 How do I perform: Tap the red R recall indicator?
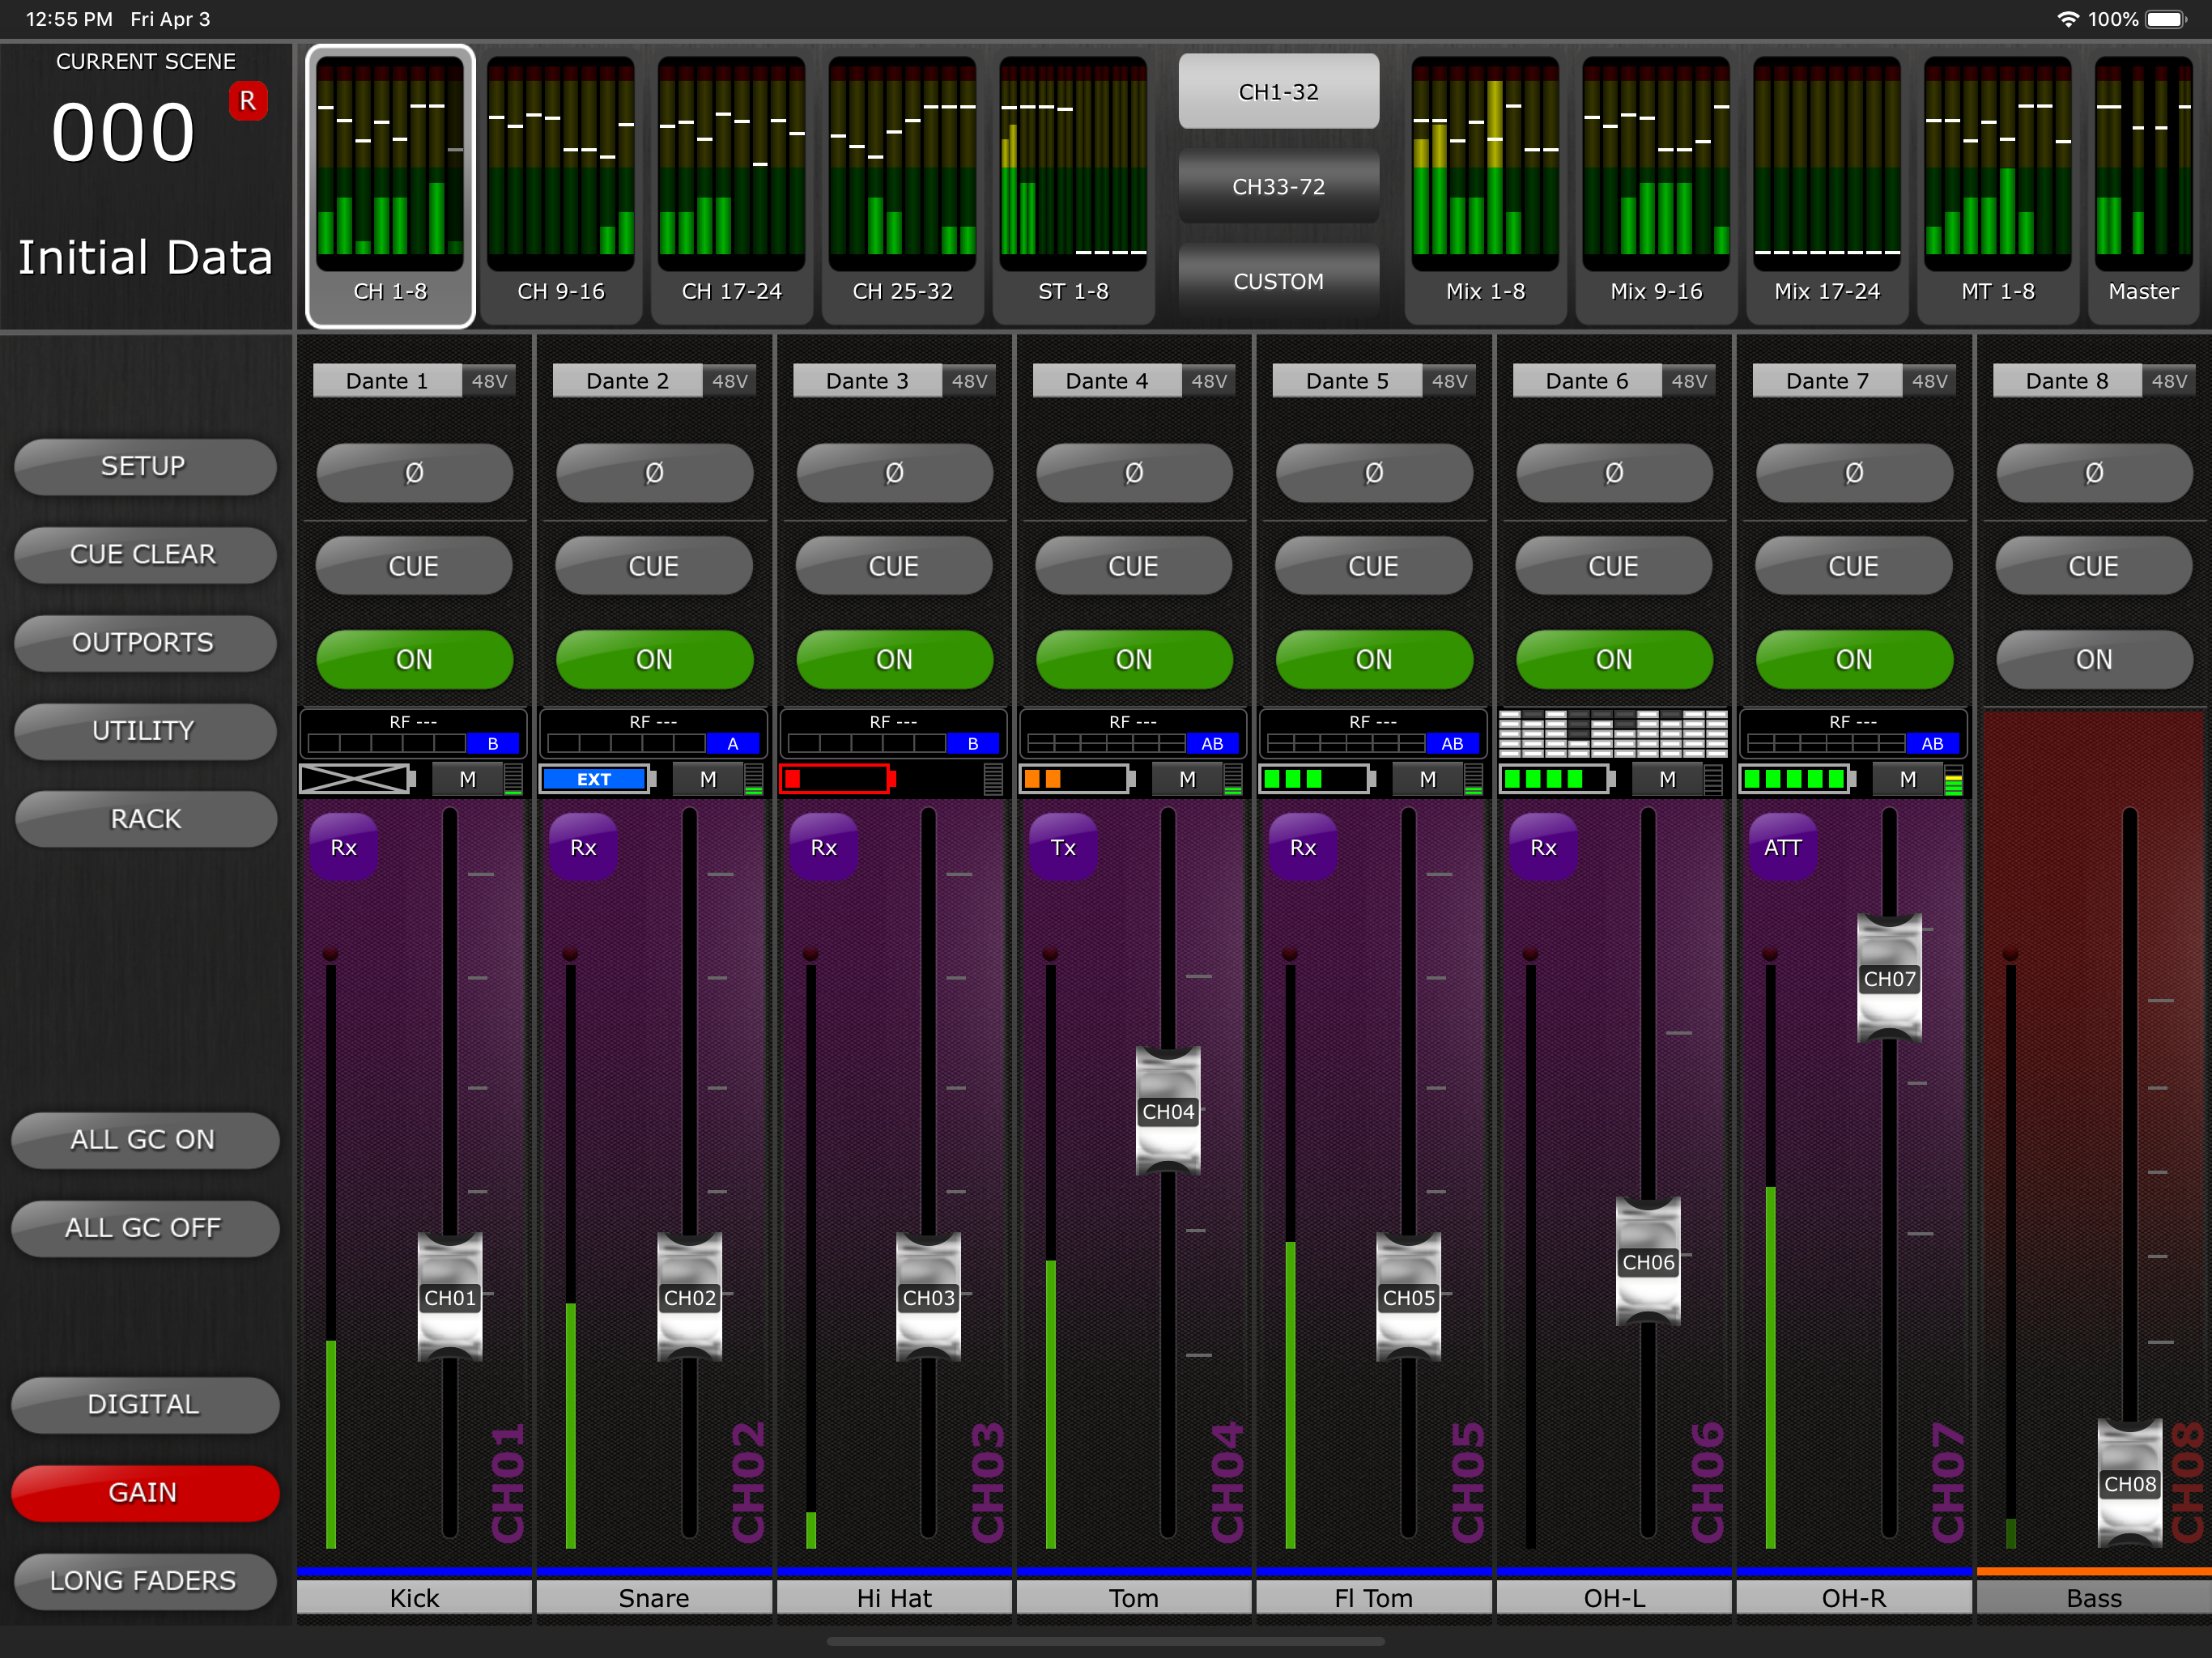click(248, 101)
